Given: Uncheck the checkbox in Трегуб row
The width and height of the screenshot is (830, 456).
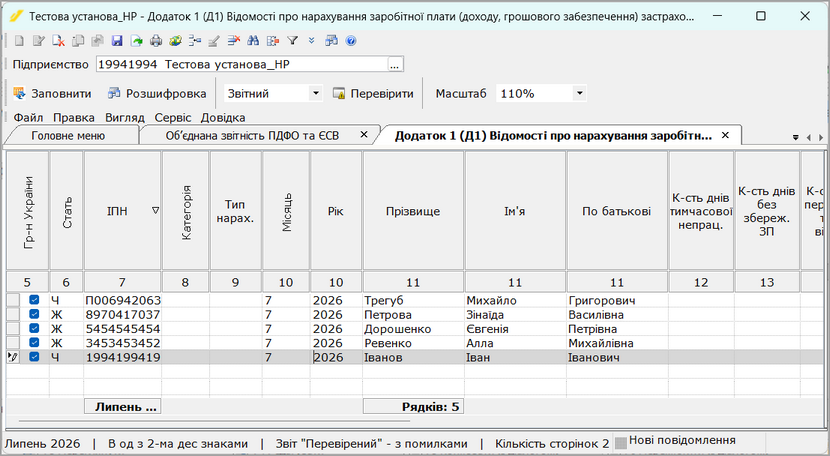Looking at the screenshot, I should pos(34,300).
